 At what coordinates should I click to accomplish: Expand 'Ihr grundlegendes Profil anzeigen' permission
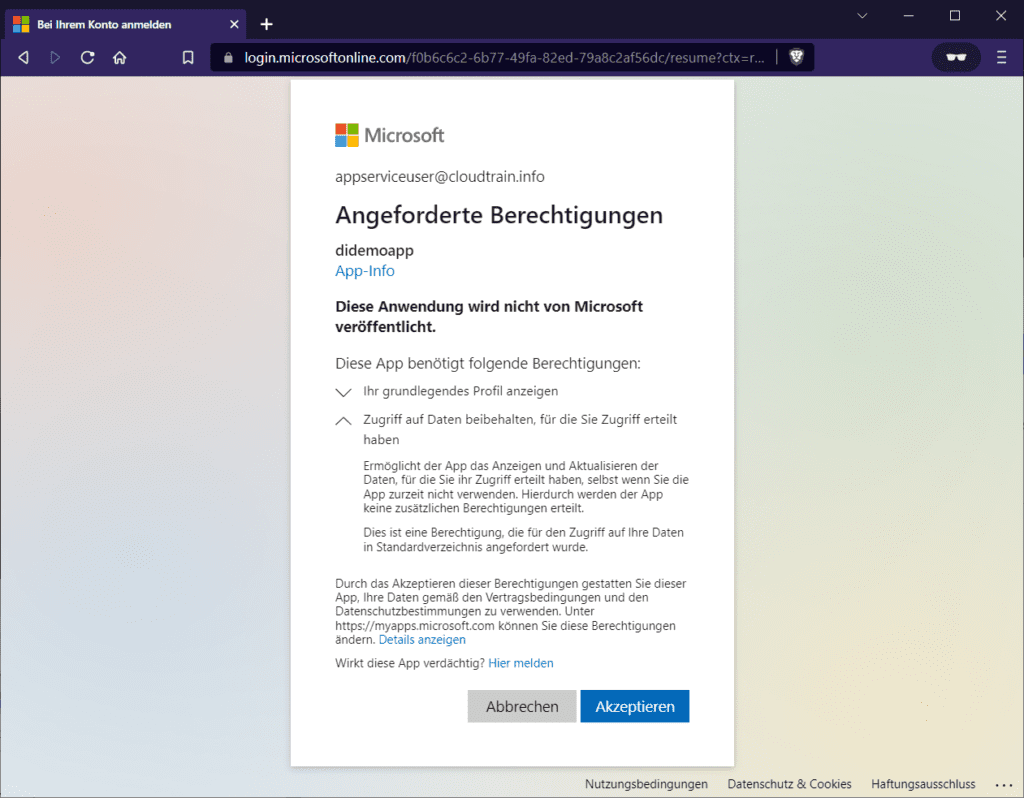pyautogui.click(x=344, y=392)
